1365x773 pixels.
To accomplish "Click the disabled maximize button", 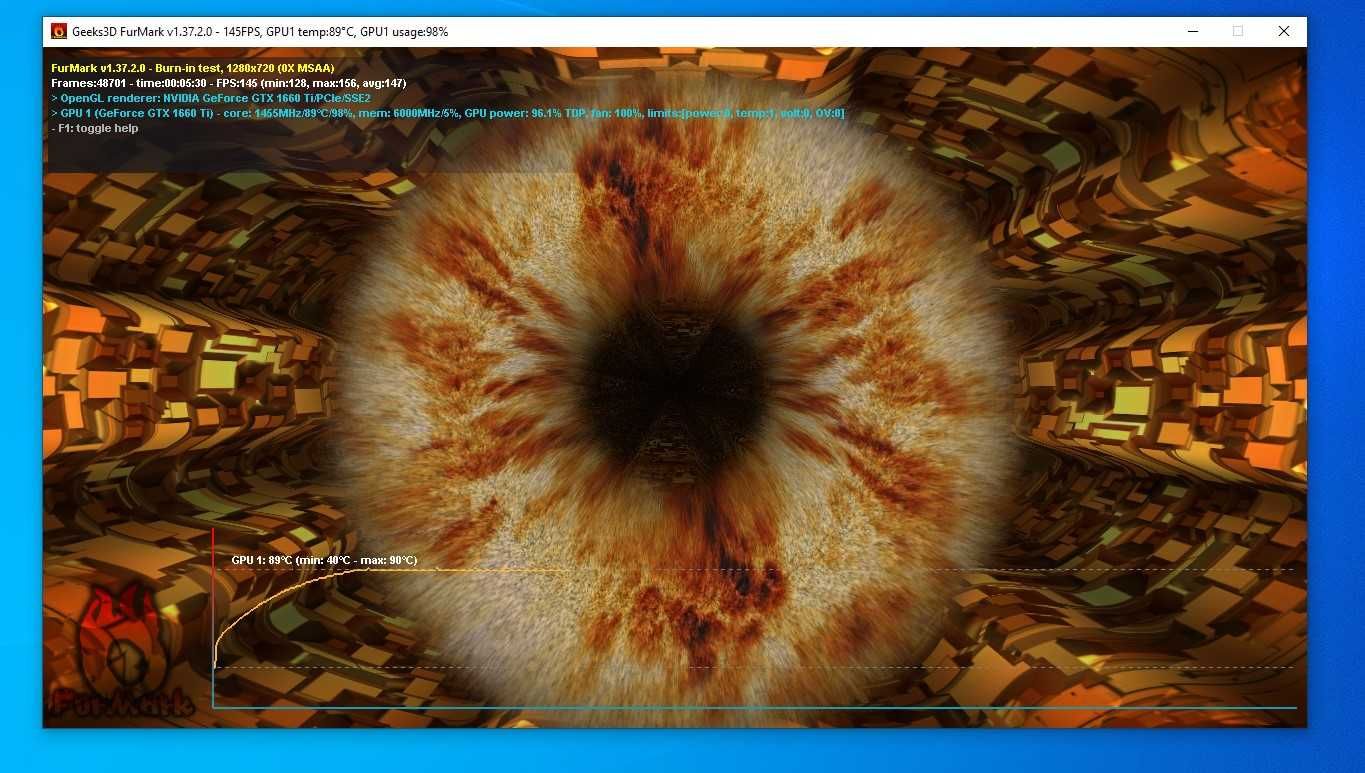I will pos(1238,31).
